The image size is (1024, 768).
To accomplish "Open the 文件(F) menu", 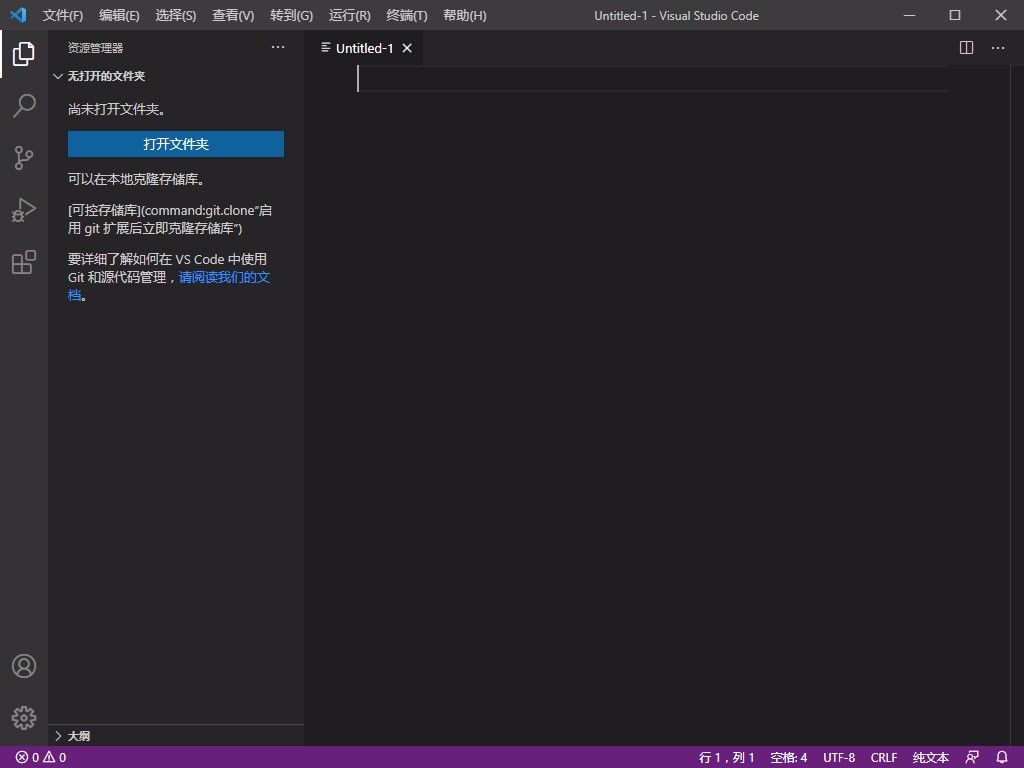I will [62, 15].
